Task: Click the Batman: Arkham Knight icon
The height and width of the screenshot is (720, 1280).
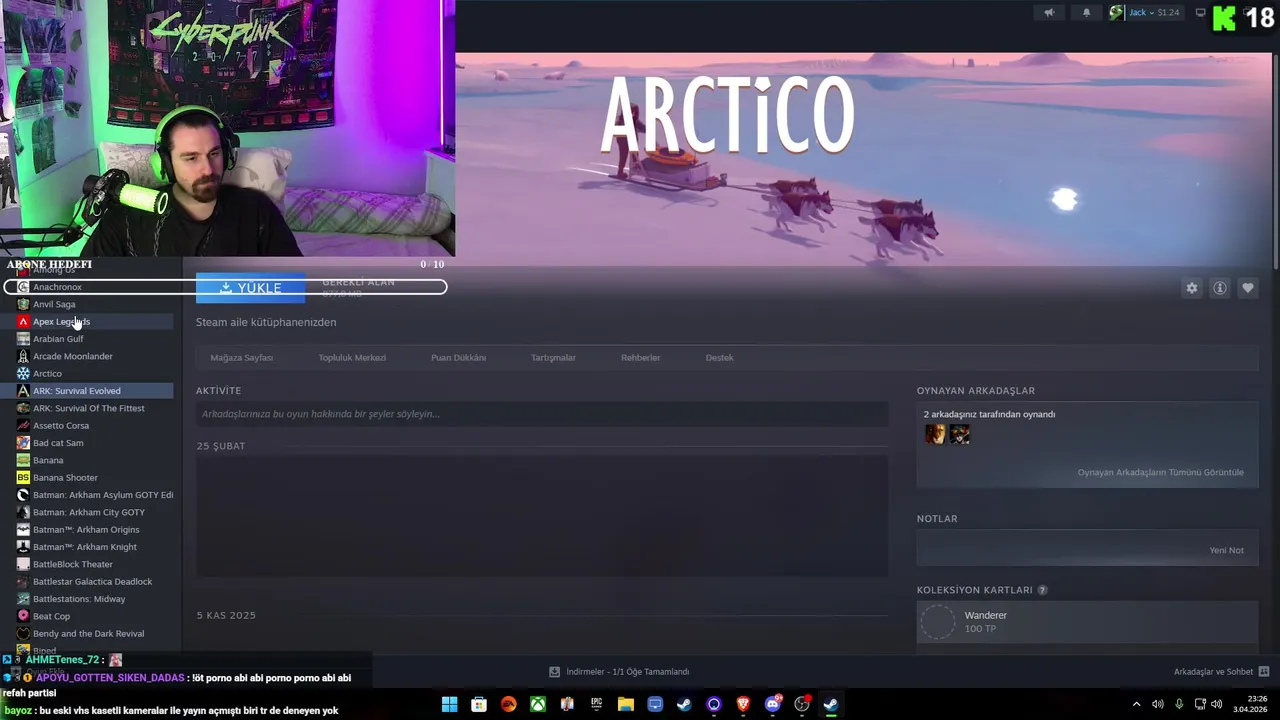Action: coord(23,547)
